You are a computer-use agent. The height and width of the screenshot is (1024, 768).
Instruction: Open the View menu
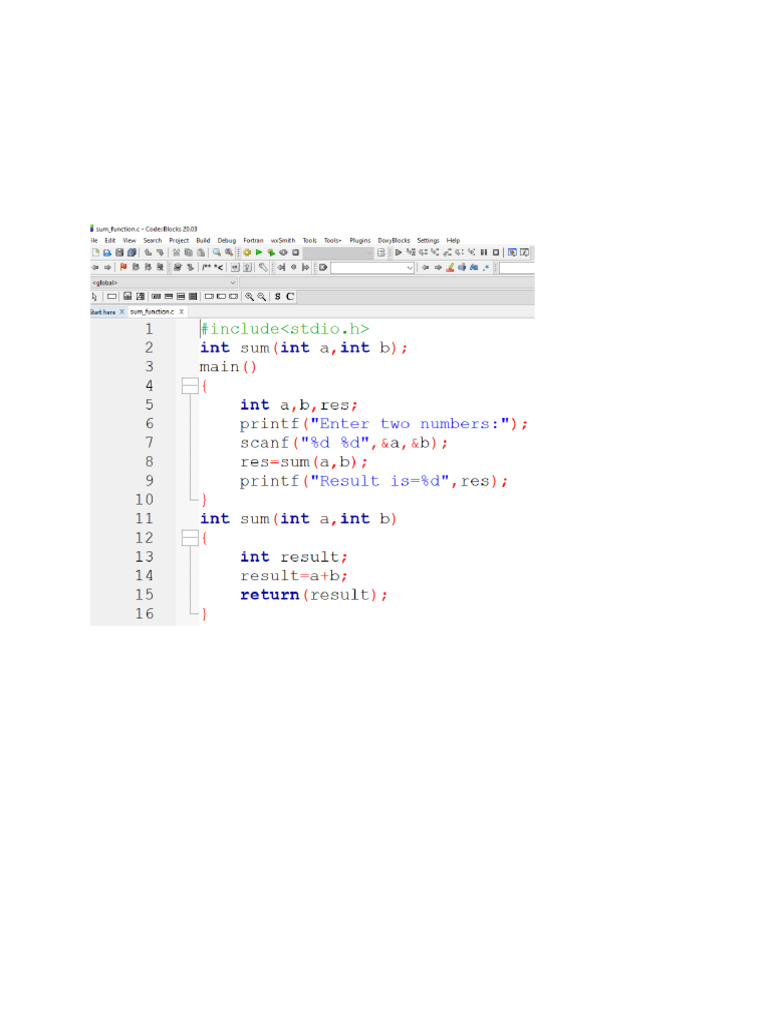click(129, 240)
